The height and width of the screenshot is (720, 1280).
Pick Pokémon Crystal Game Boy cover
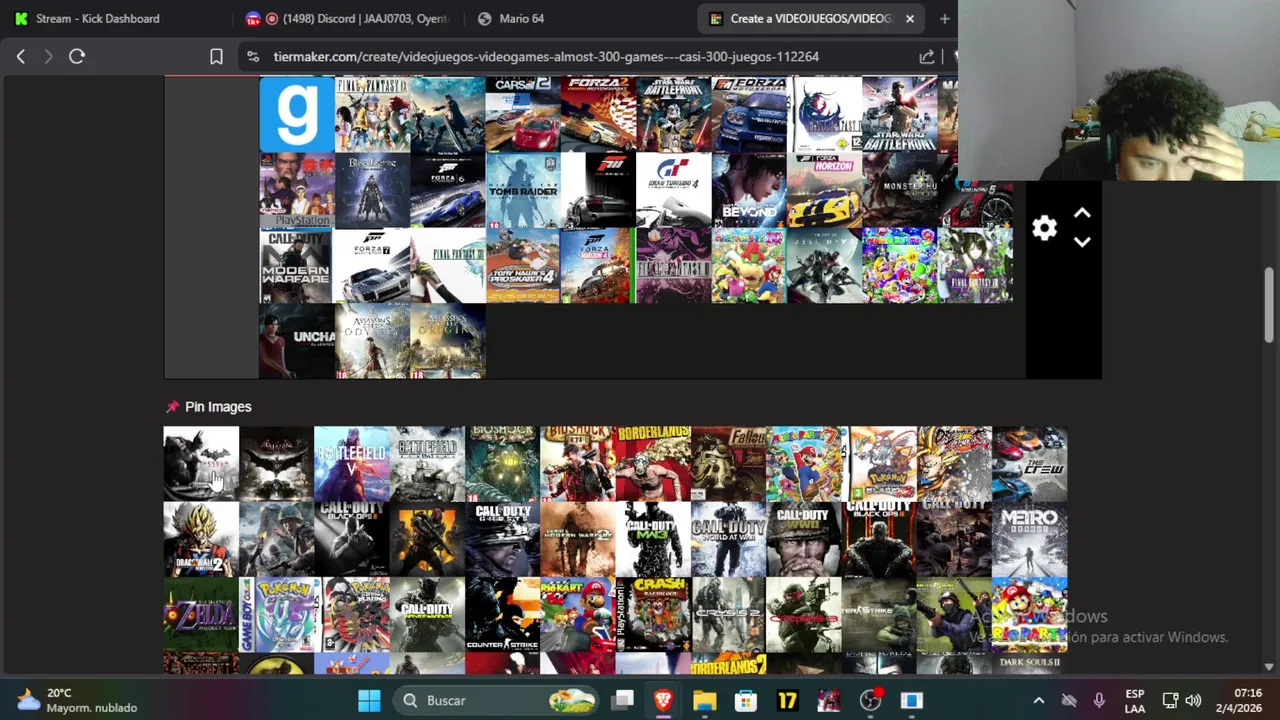276,615
